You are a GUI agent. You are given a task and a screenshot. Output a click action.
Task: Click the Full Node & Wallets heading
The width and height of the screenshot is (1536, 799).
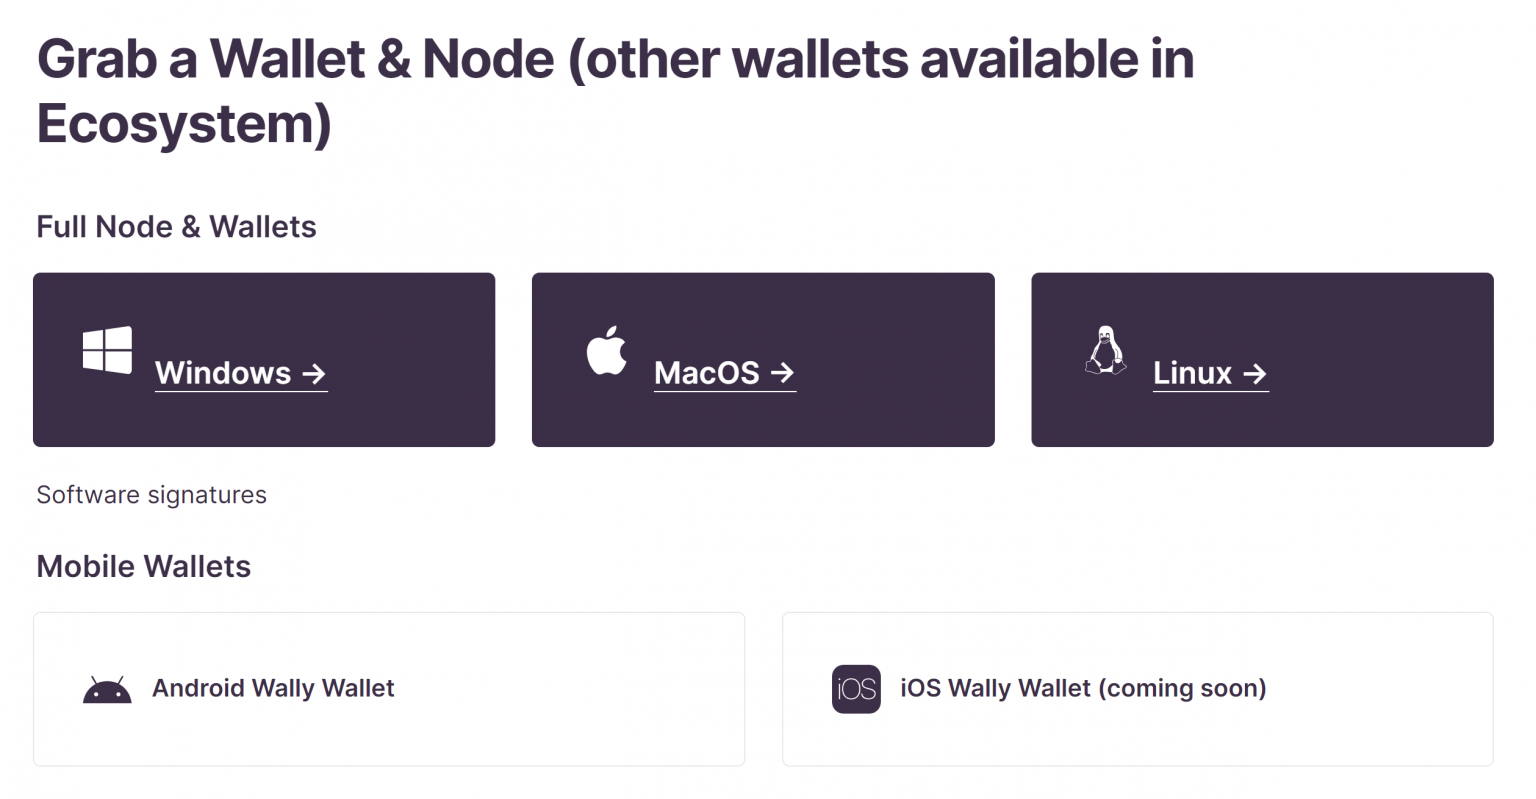[176, 227]
